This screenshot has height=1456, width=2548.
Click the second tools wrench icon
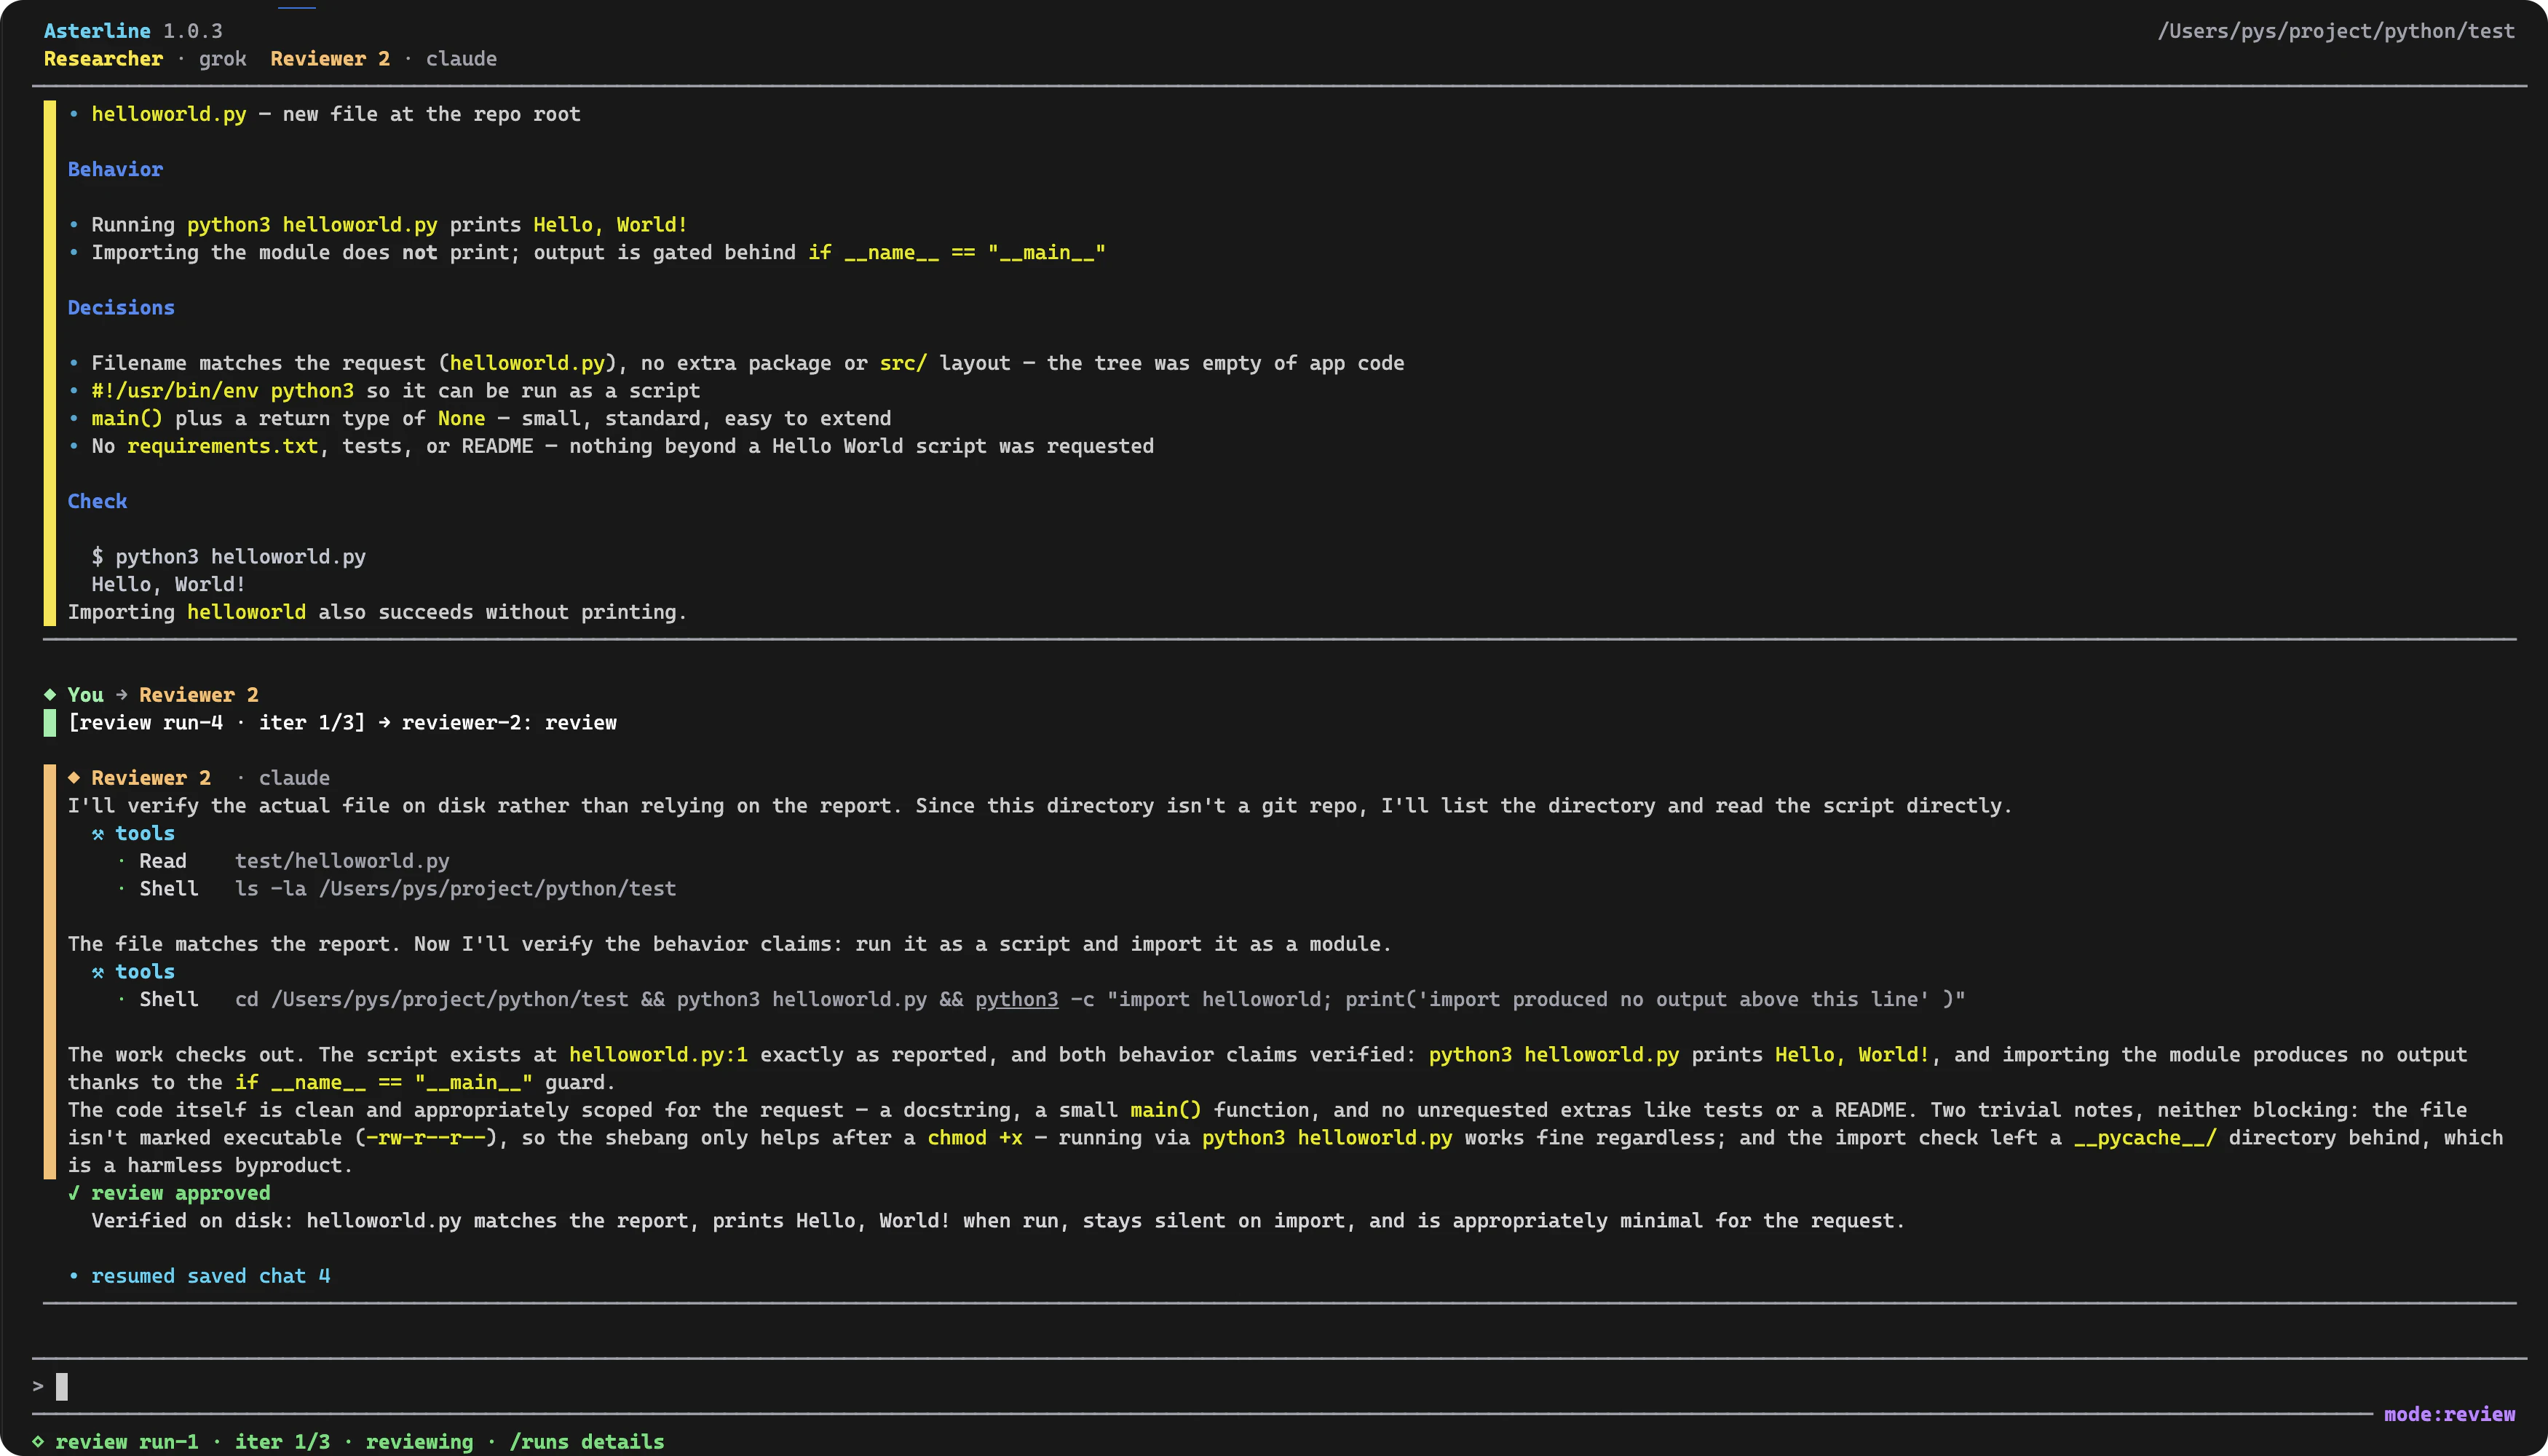[98, 972]
